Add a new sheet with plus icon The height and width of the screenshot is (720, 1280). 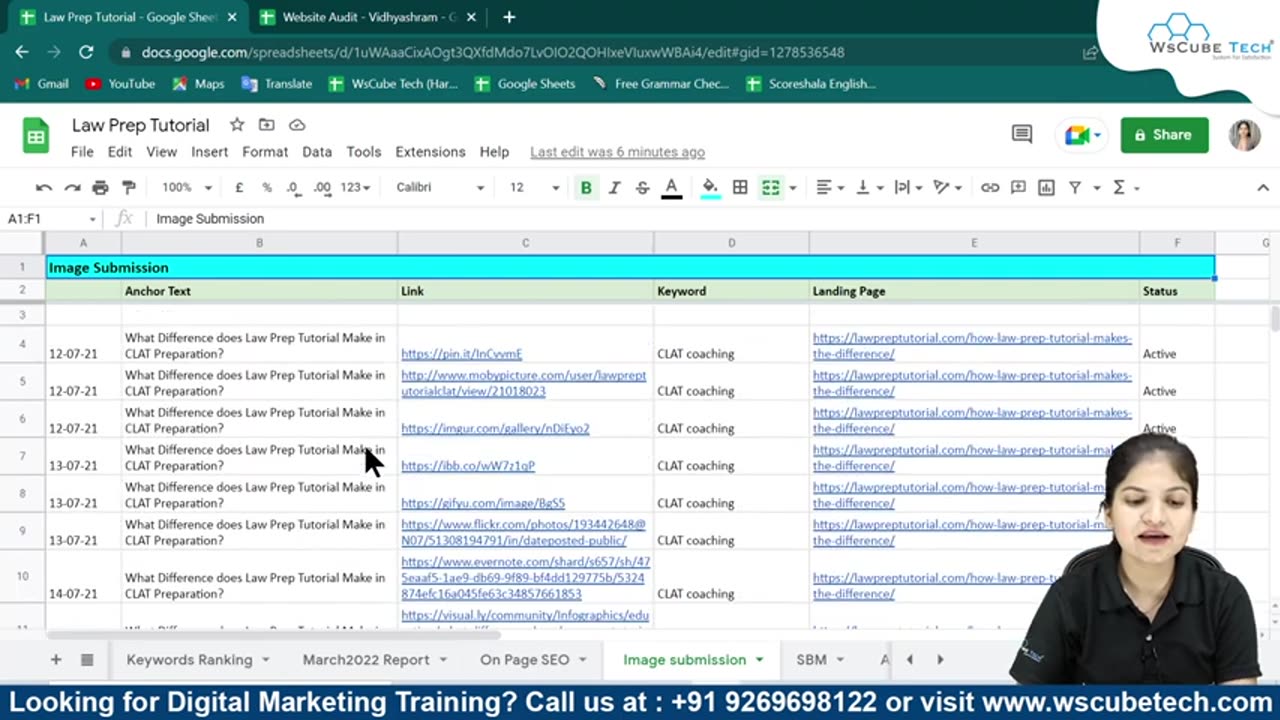pos(56,660)
